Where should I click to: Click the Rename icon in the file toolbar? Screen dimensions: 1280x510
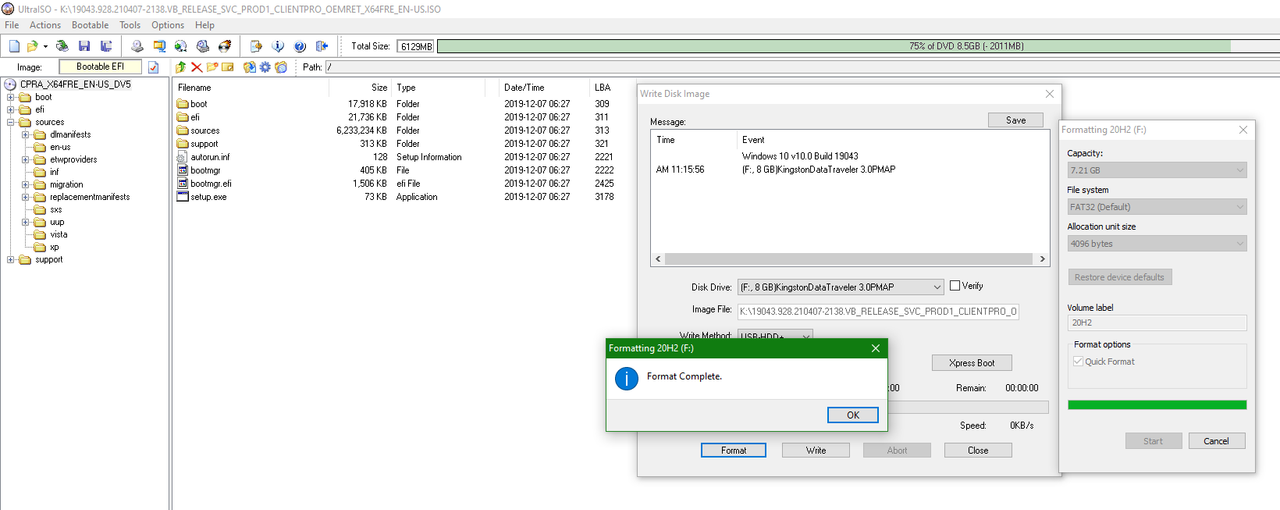(x=227, y=67)
